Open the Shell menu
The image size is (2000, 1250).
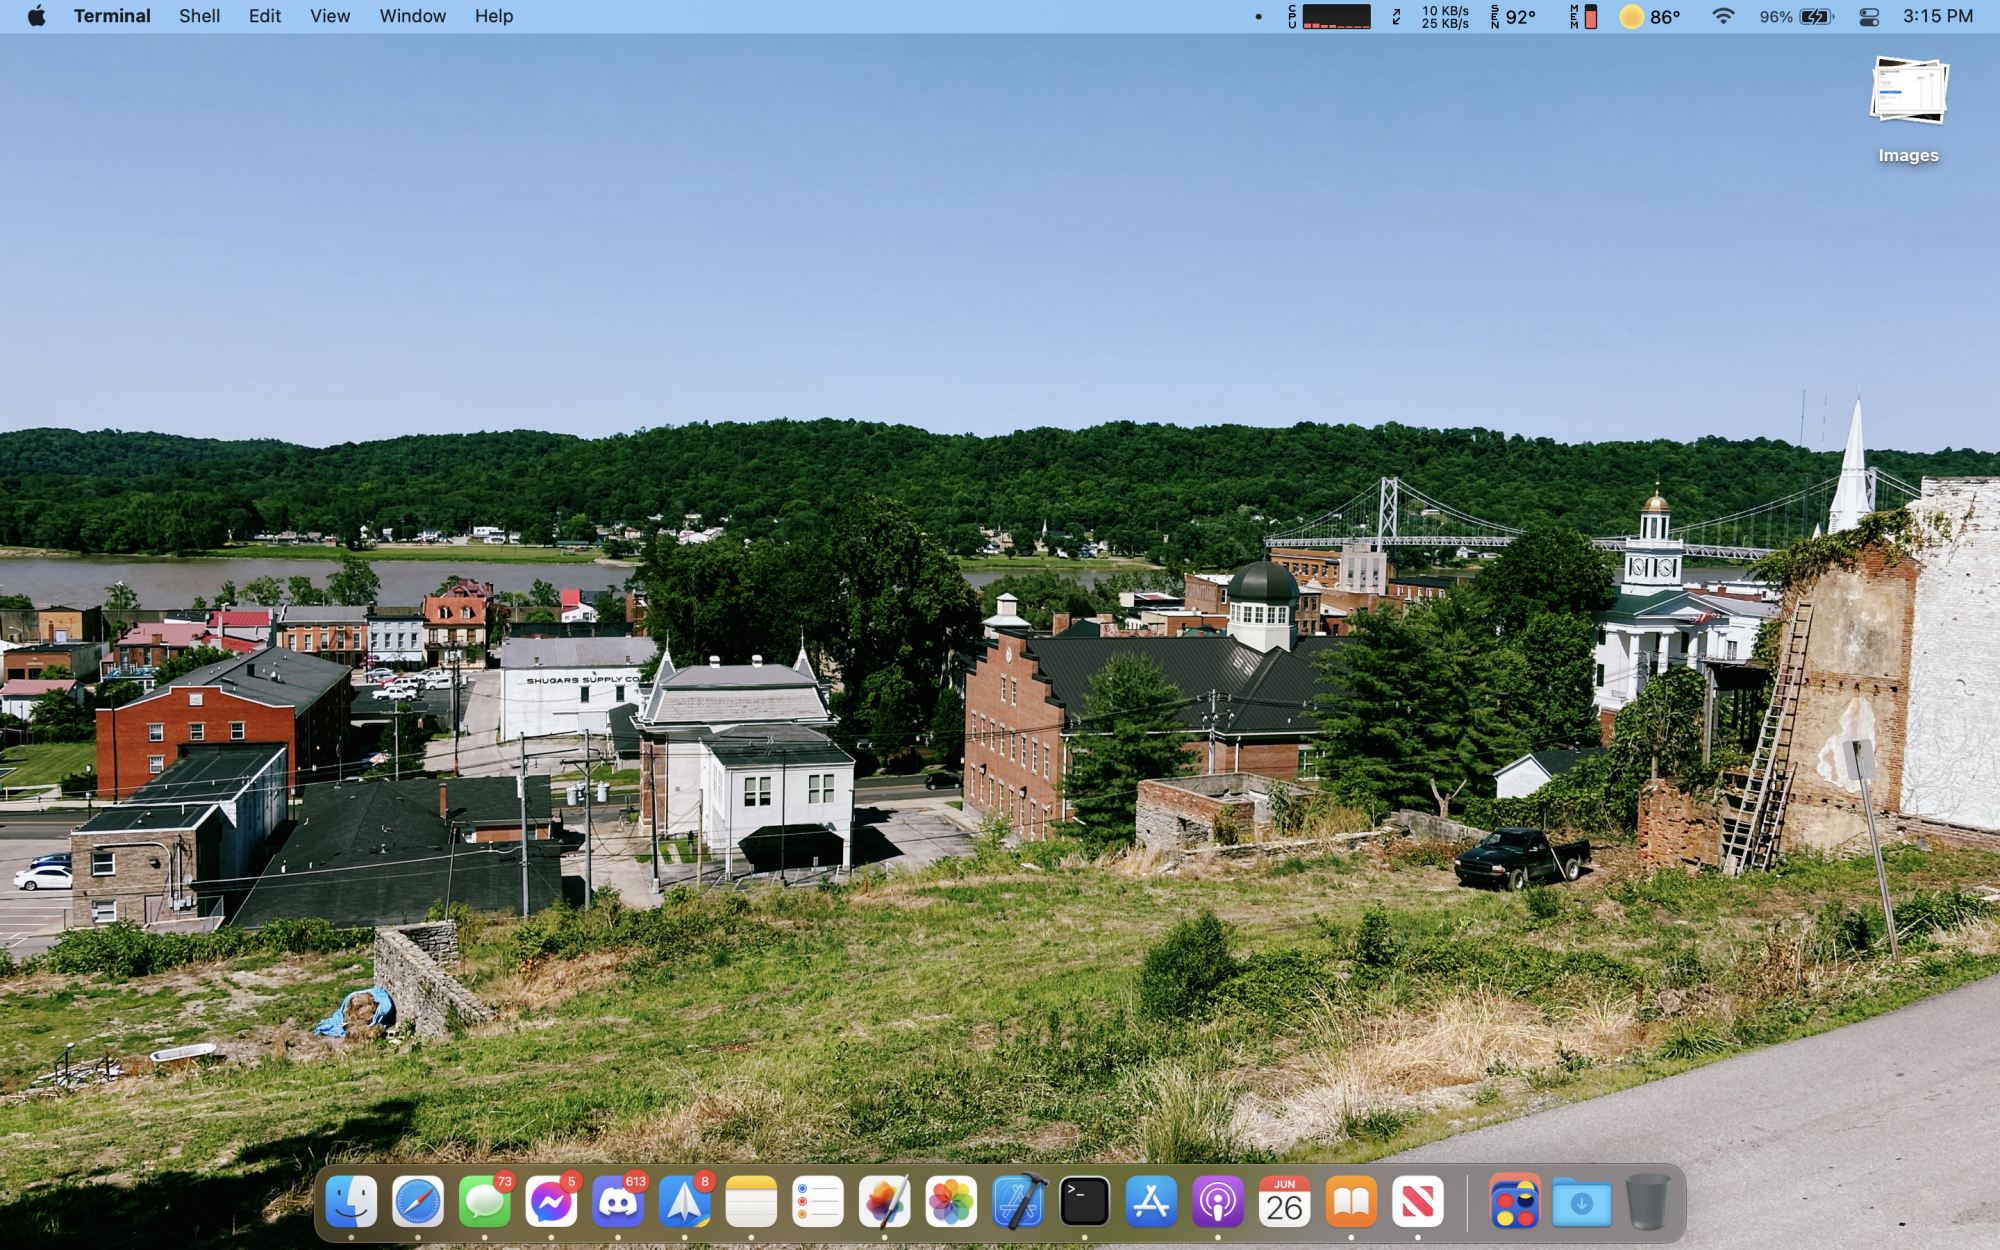pyautogui.click(x=199, y=17)
